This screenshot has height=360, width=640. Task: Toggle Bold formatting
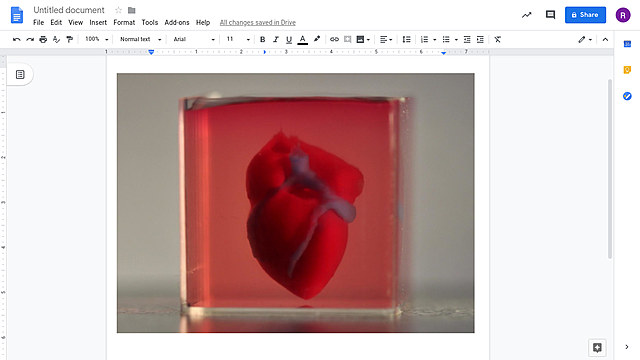click(x=262, y=39)
